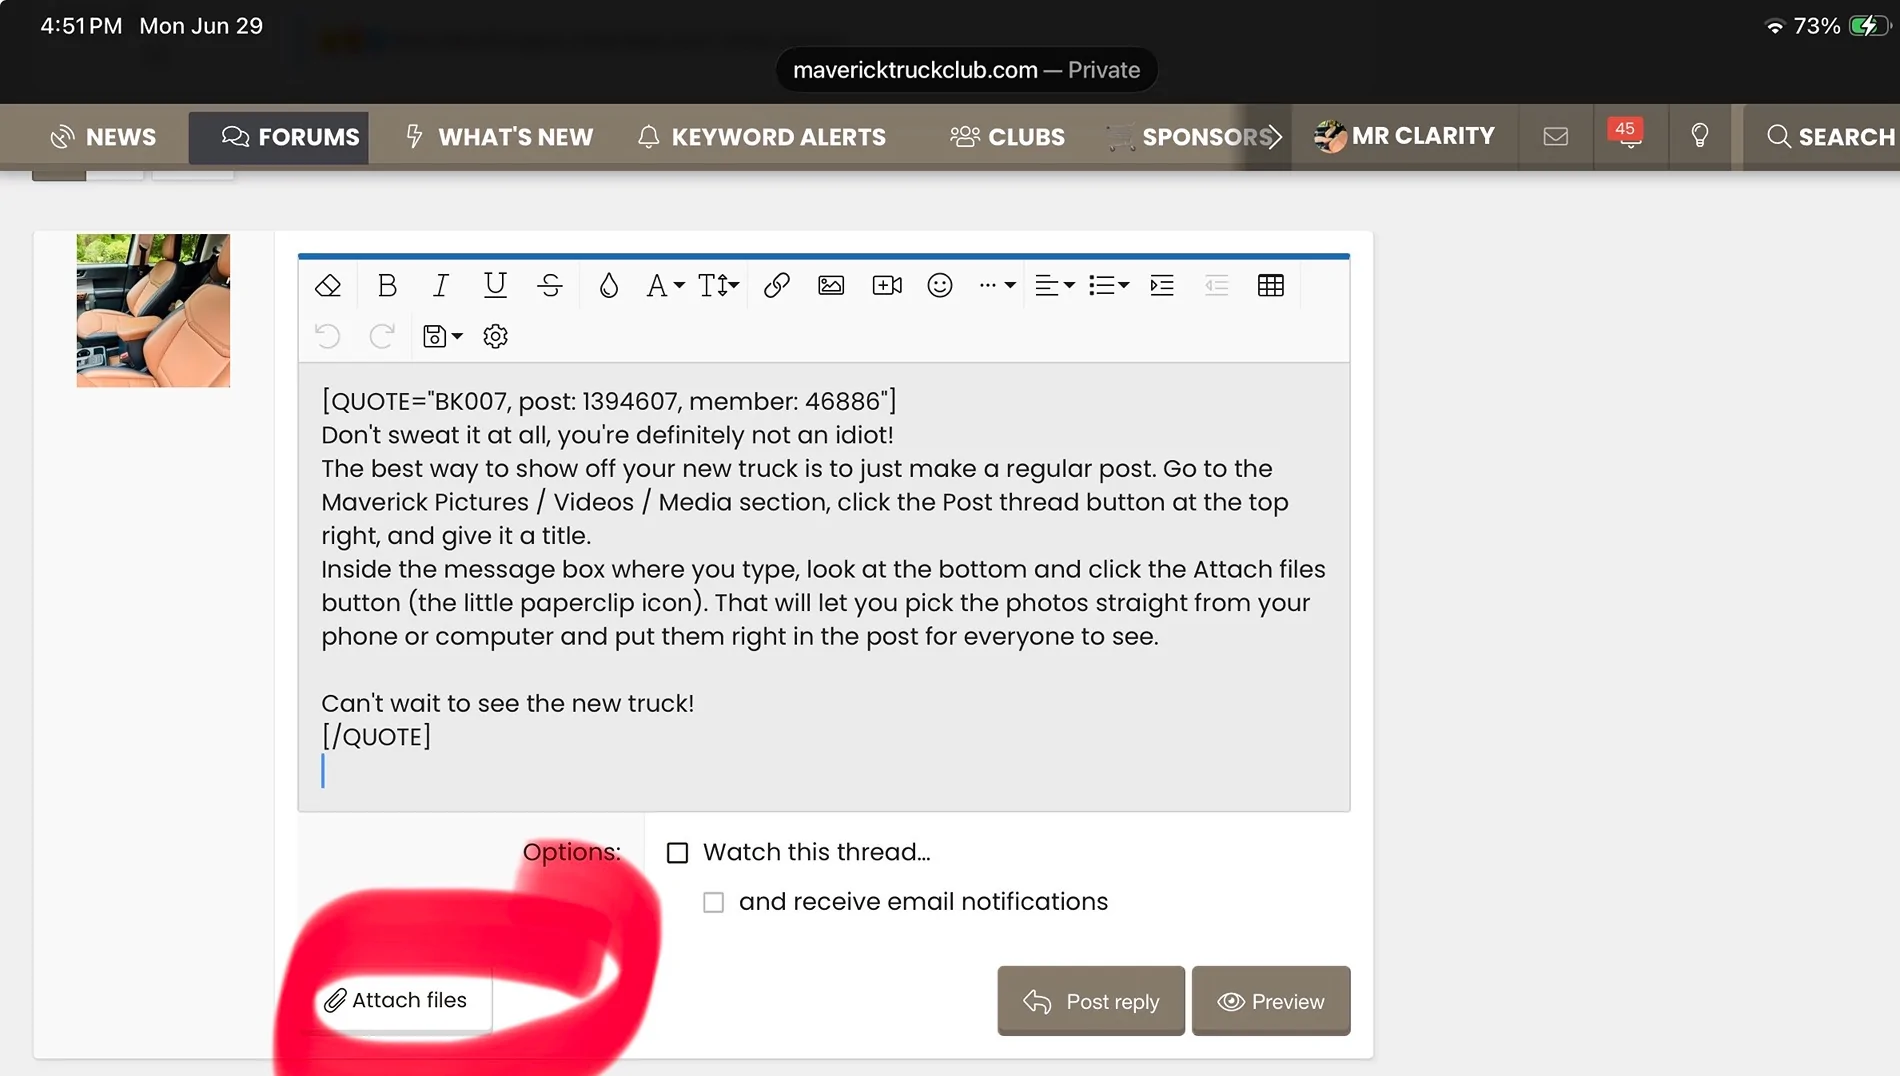Screen dimensions: 1900x1076
Task: Open the drafts save dropdown
Action: click(x=442, y=337)
